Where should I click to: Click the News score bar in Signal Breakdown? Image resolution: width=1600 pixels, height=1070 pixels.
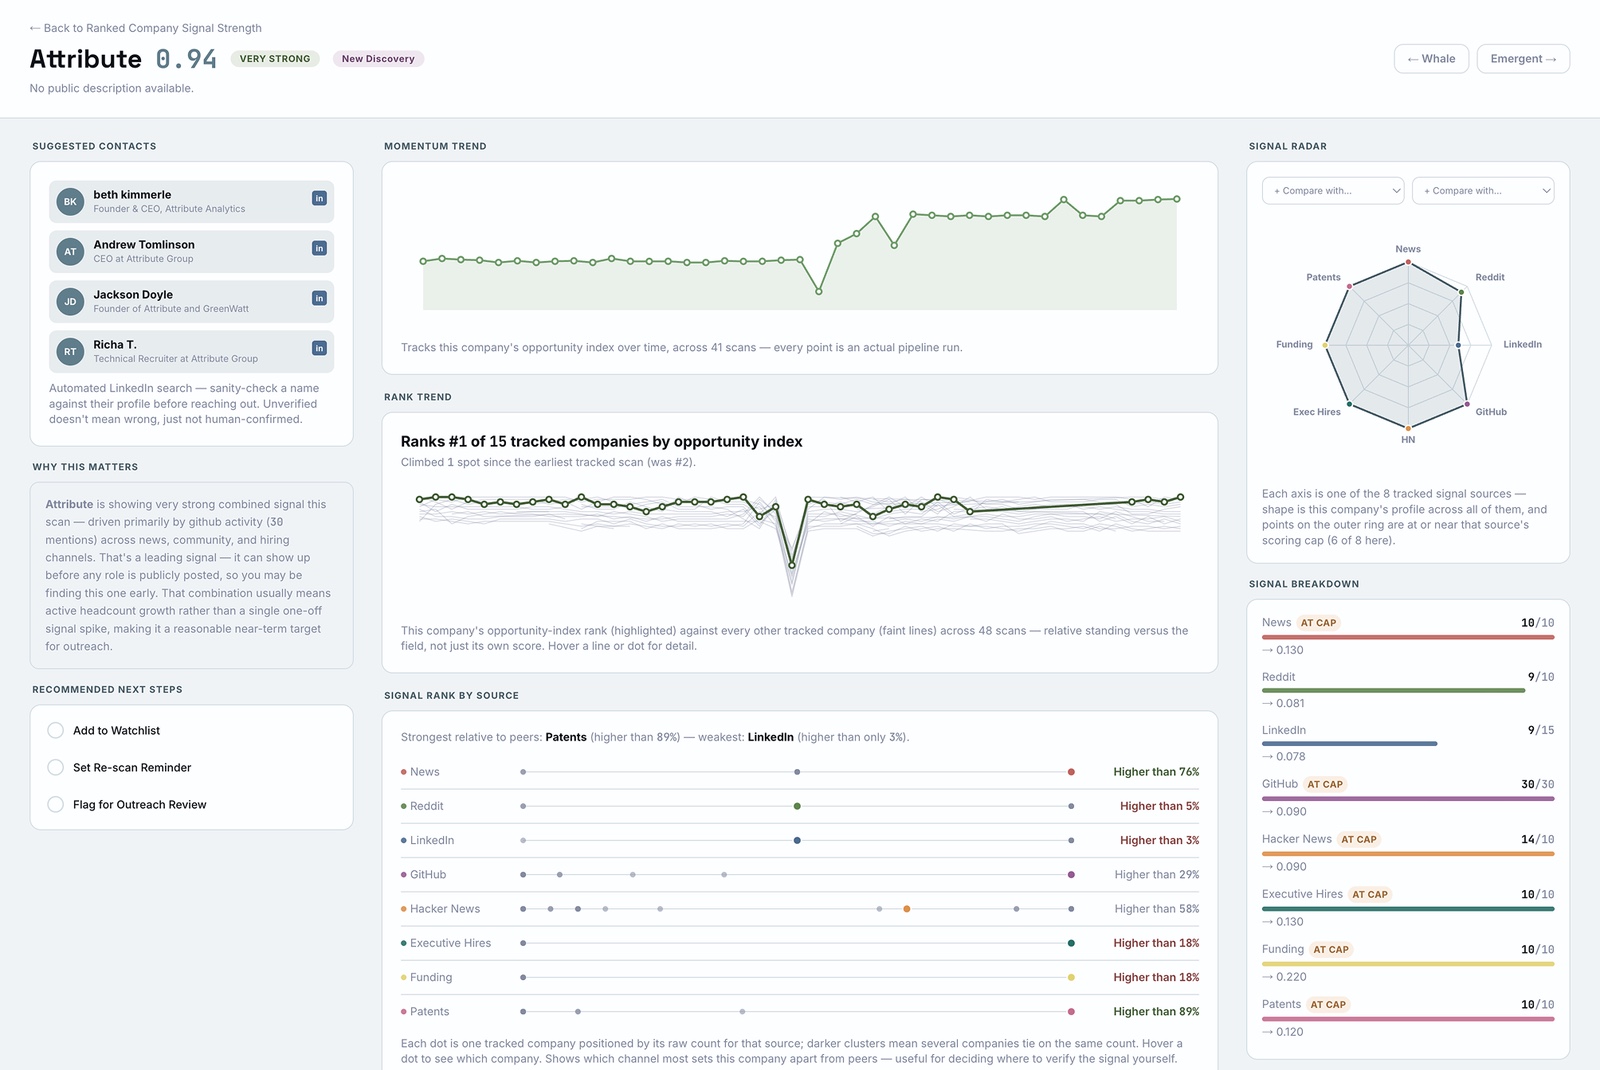[1408, 637]
